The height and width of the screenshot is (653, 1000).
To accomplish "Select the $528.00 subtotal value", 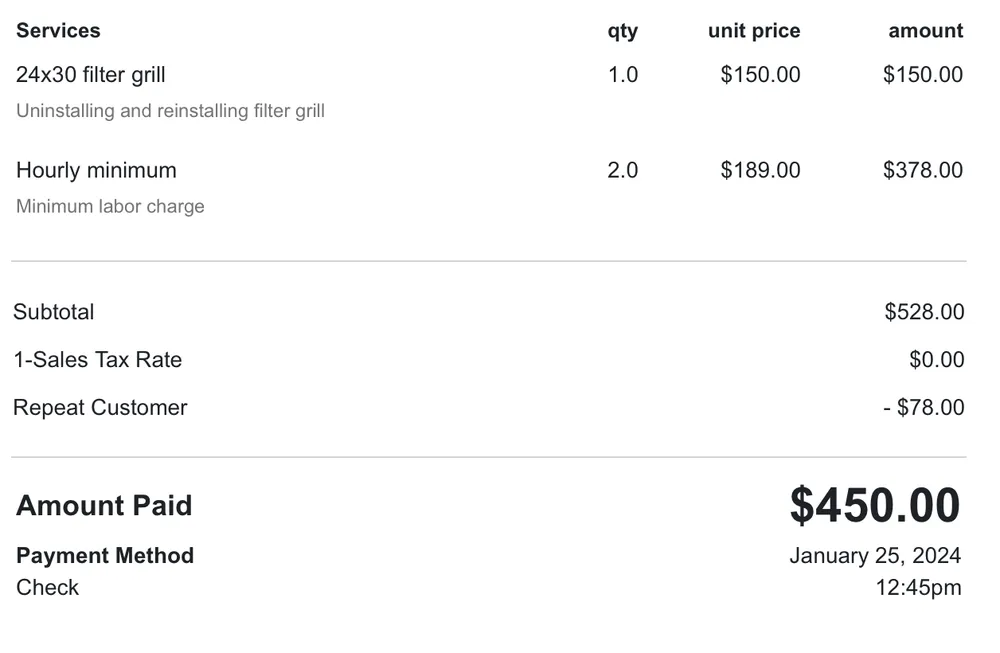I will pyautogui.click(x=924, y=312).
